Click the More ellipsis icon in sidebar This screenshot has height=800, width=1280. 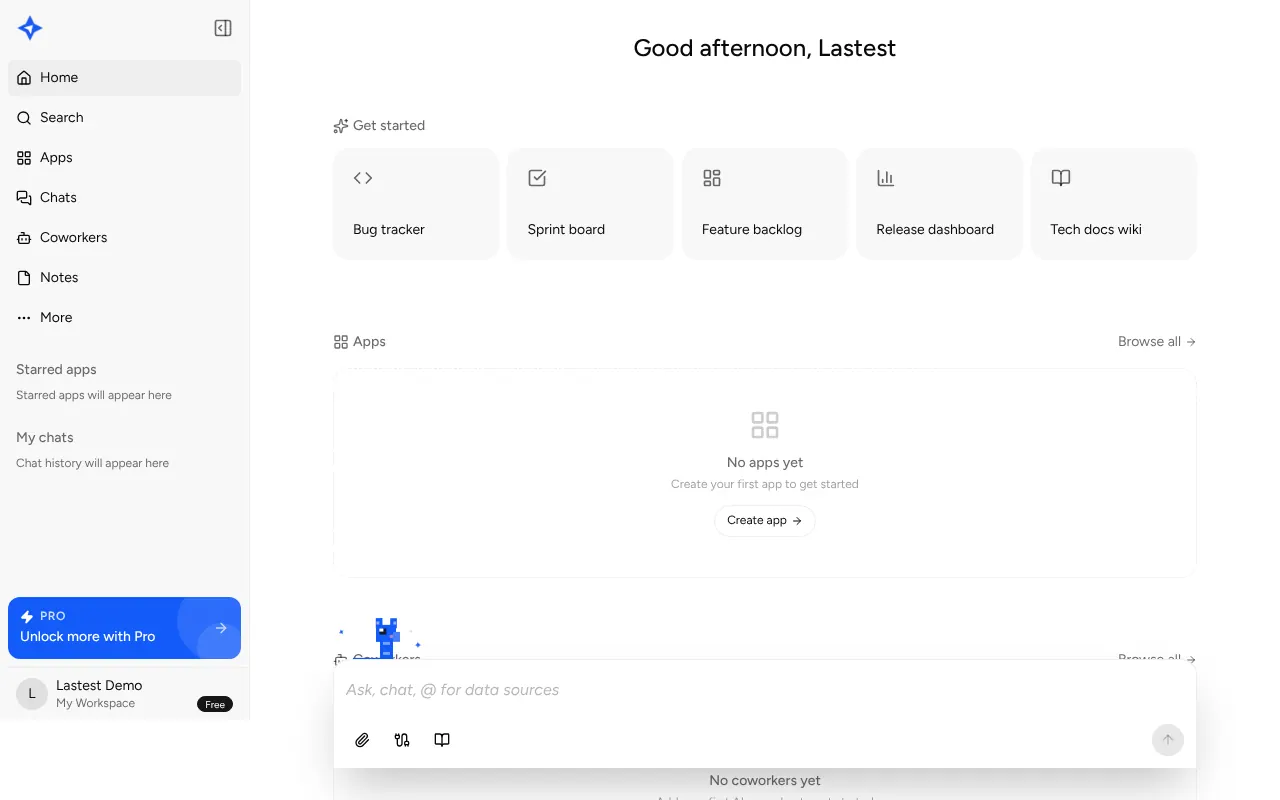pos(24,317)
